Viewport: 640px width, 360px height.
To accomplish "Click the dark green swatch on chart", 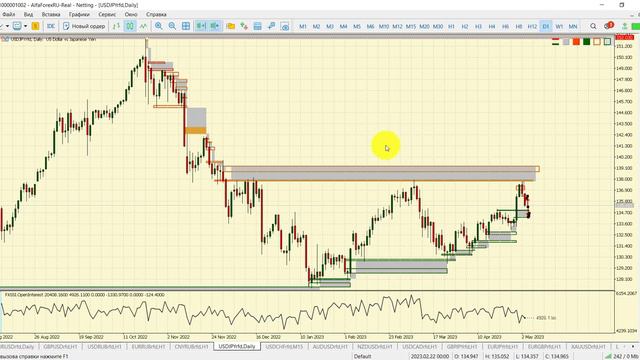I will 587,42.
